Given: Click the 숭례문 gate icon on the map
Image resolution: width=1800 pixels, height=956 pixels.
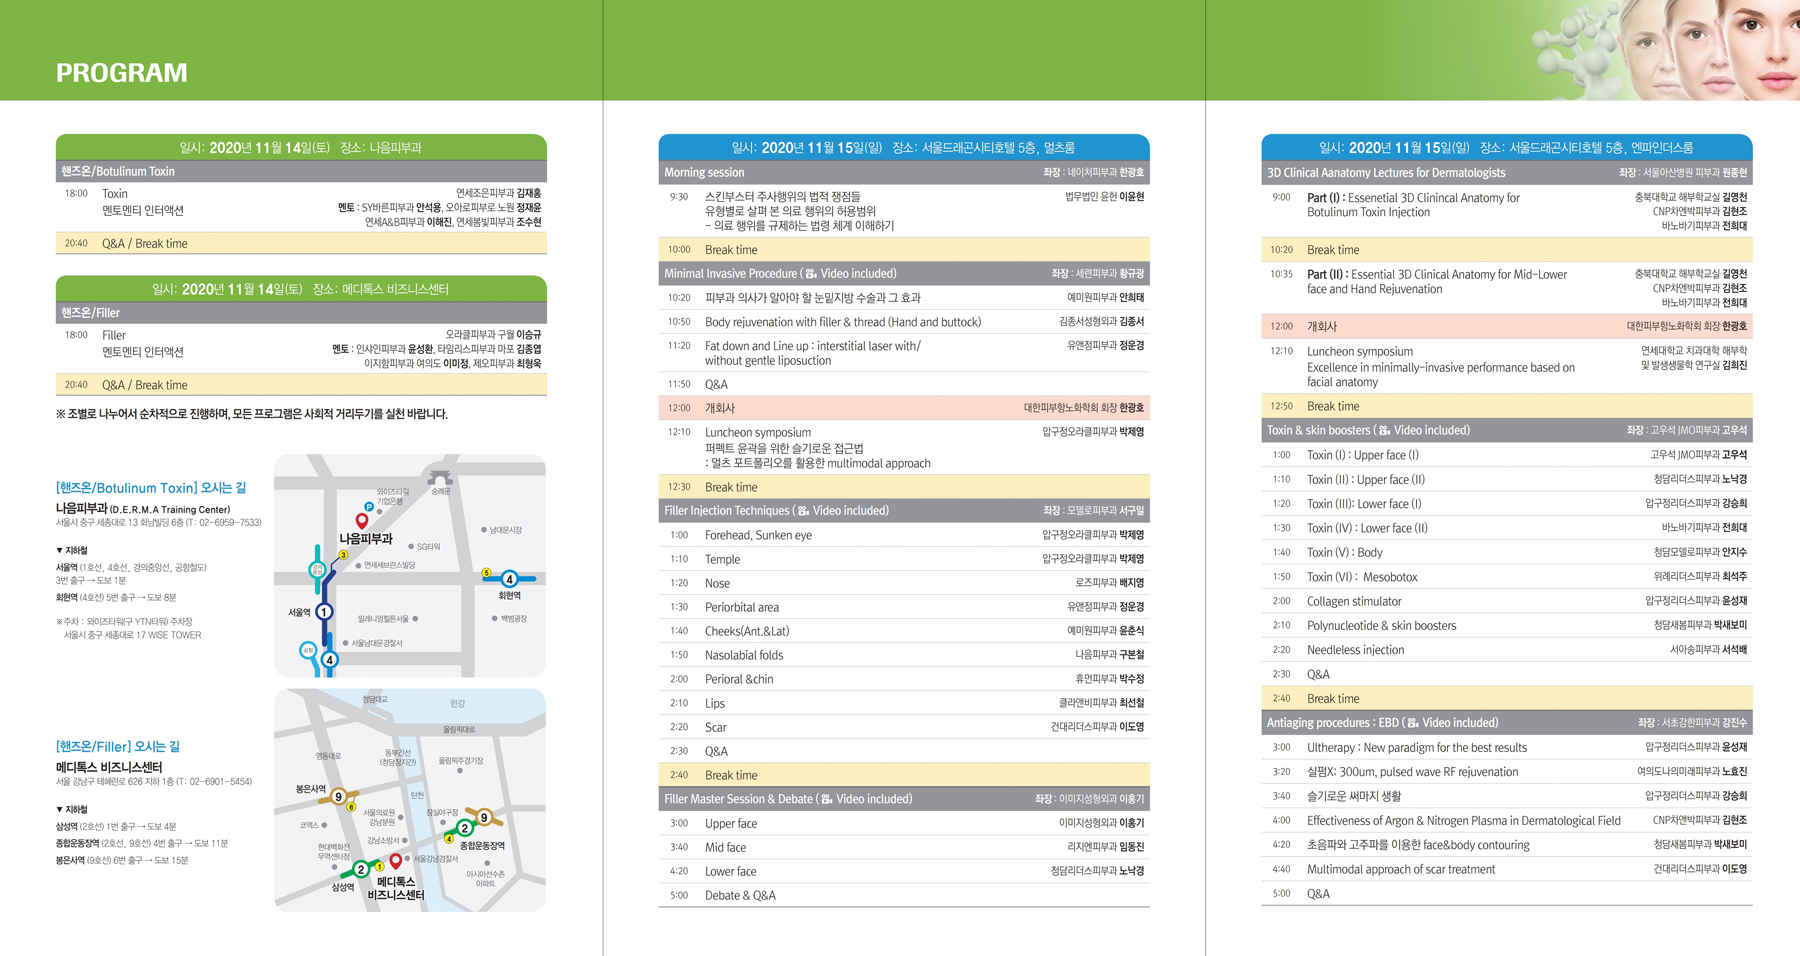Looking at the screenshot, I should pos(440,477).
